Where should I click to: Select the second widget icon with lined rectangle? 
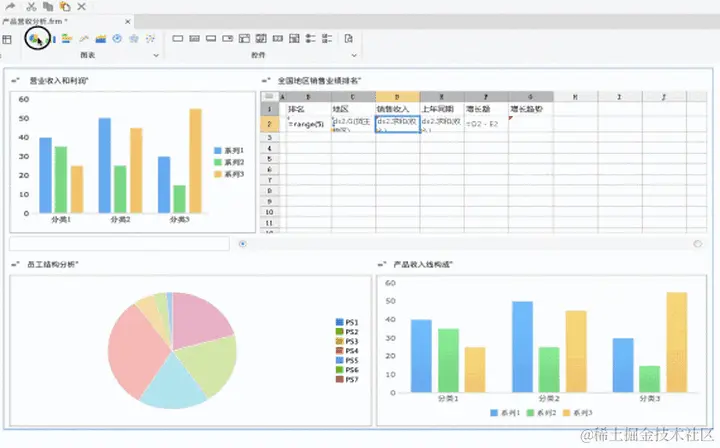click(x=195, y=39)
